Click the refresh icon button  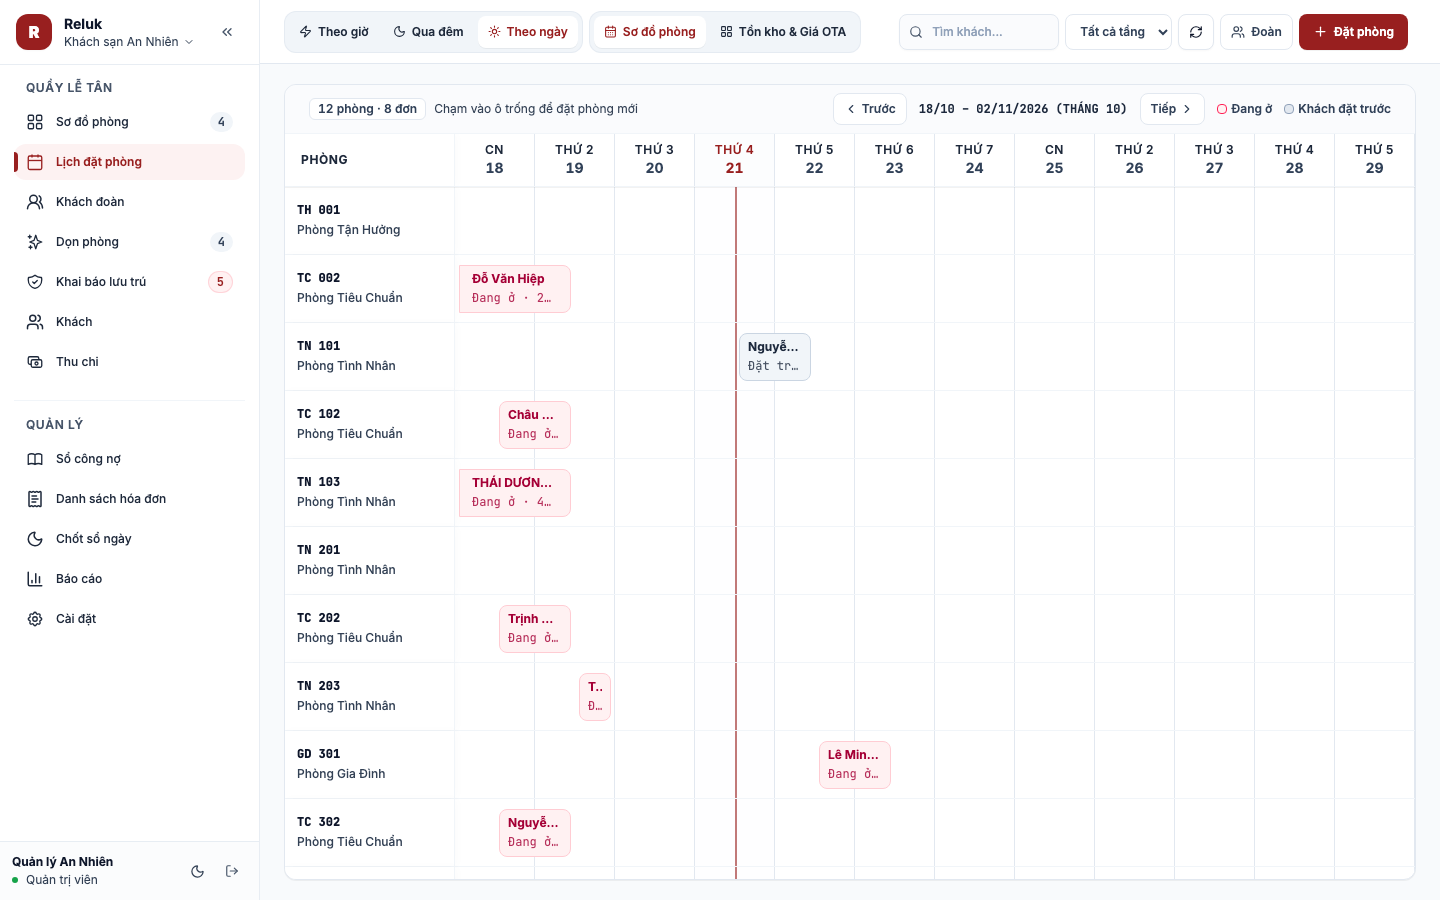coord(1196,32)
